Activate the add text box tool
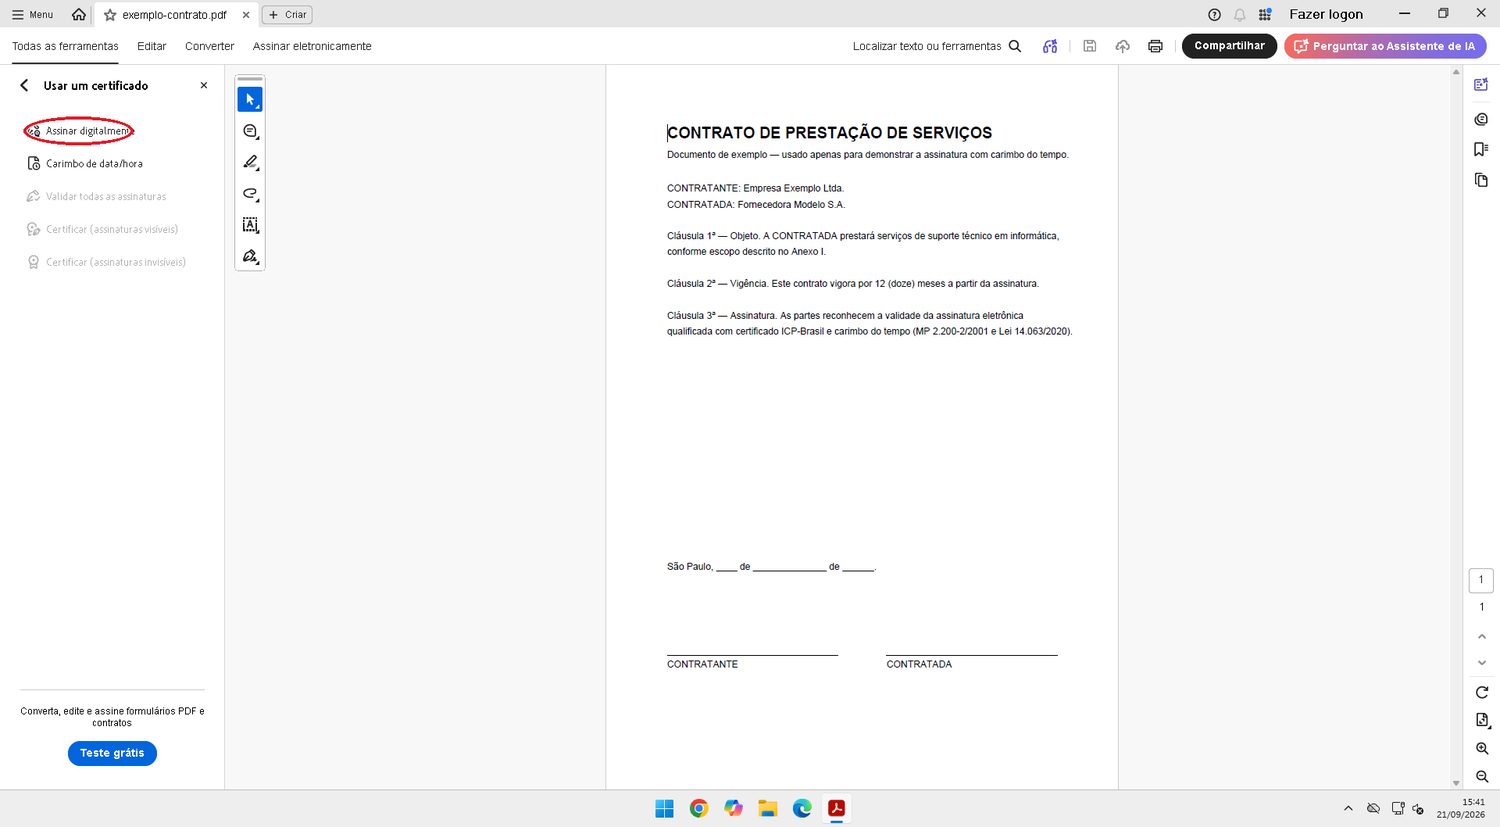Viewport: 1500px width, 827px height. [250, 225]
